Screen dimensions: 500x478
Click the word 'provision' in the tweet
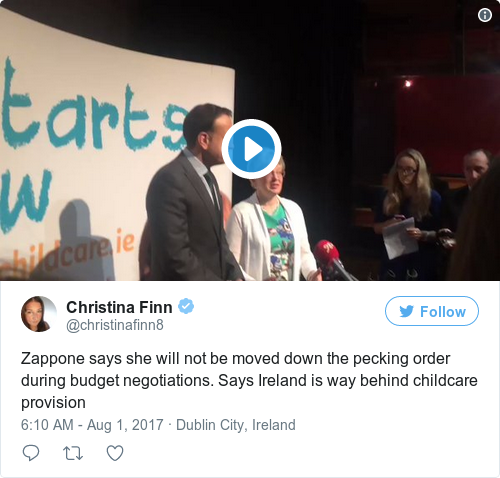click(53, 403)
